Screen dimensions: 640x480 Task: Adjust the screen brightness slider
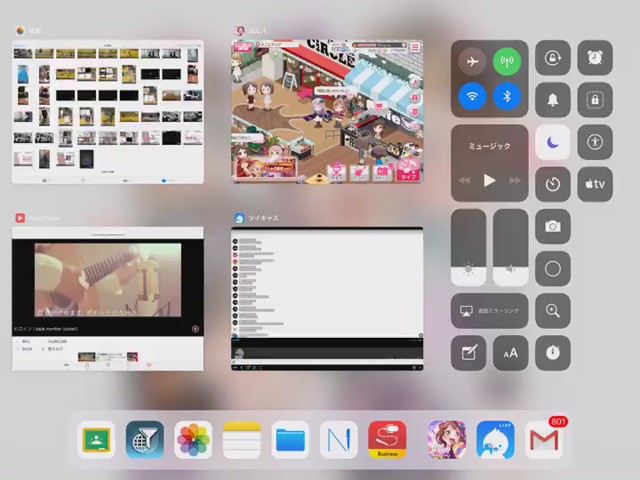tap(469, 248)
